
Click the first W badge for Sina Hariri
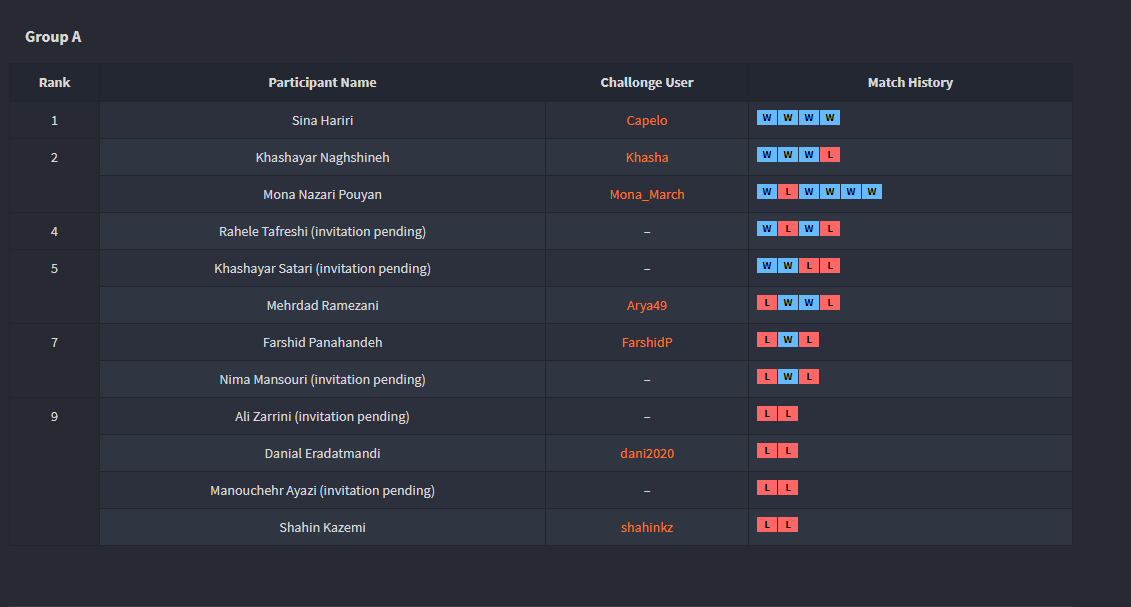coord(767,118)
